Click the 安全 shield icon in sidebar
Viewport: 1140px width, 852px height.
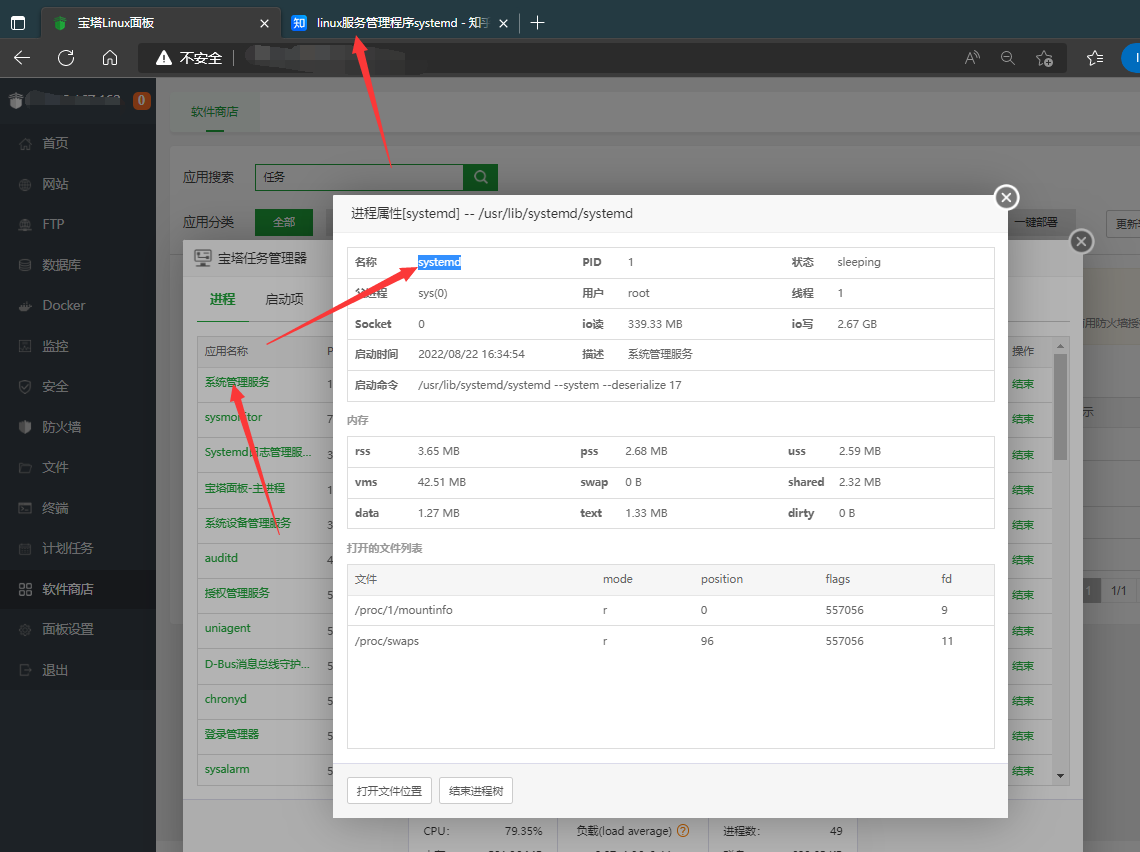coord(25,387)
